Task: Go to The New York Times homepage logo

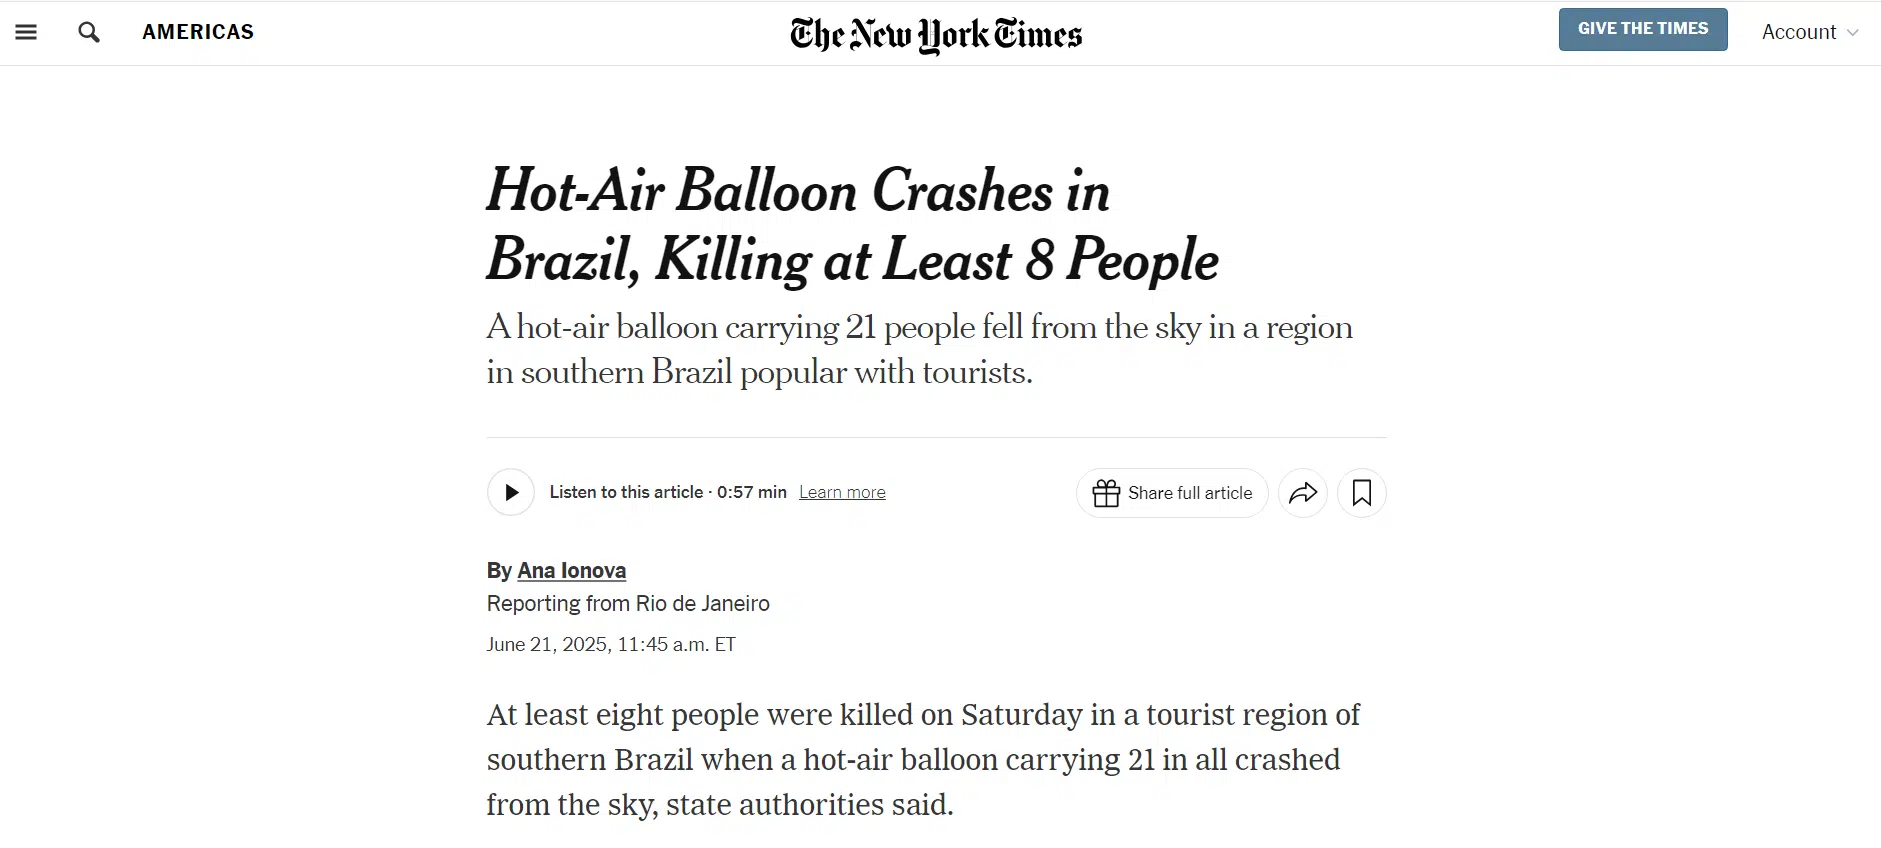Action: click(936, 34)
